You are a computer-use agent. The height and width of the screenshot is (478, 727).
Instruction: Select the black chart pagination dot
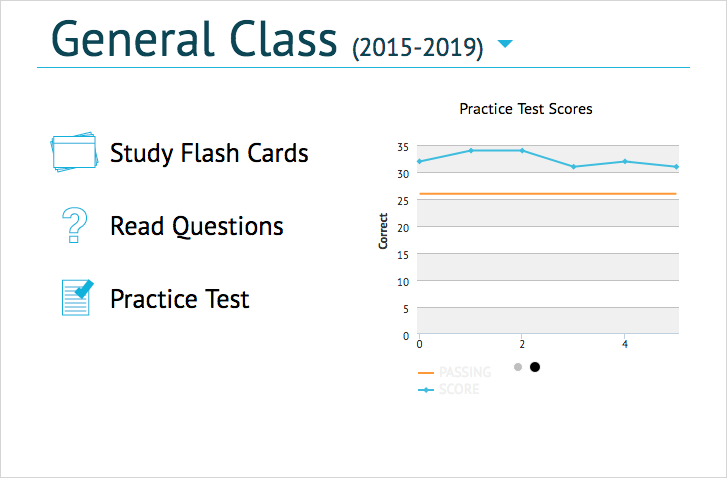(x=535, y=367)
